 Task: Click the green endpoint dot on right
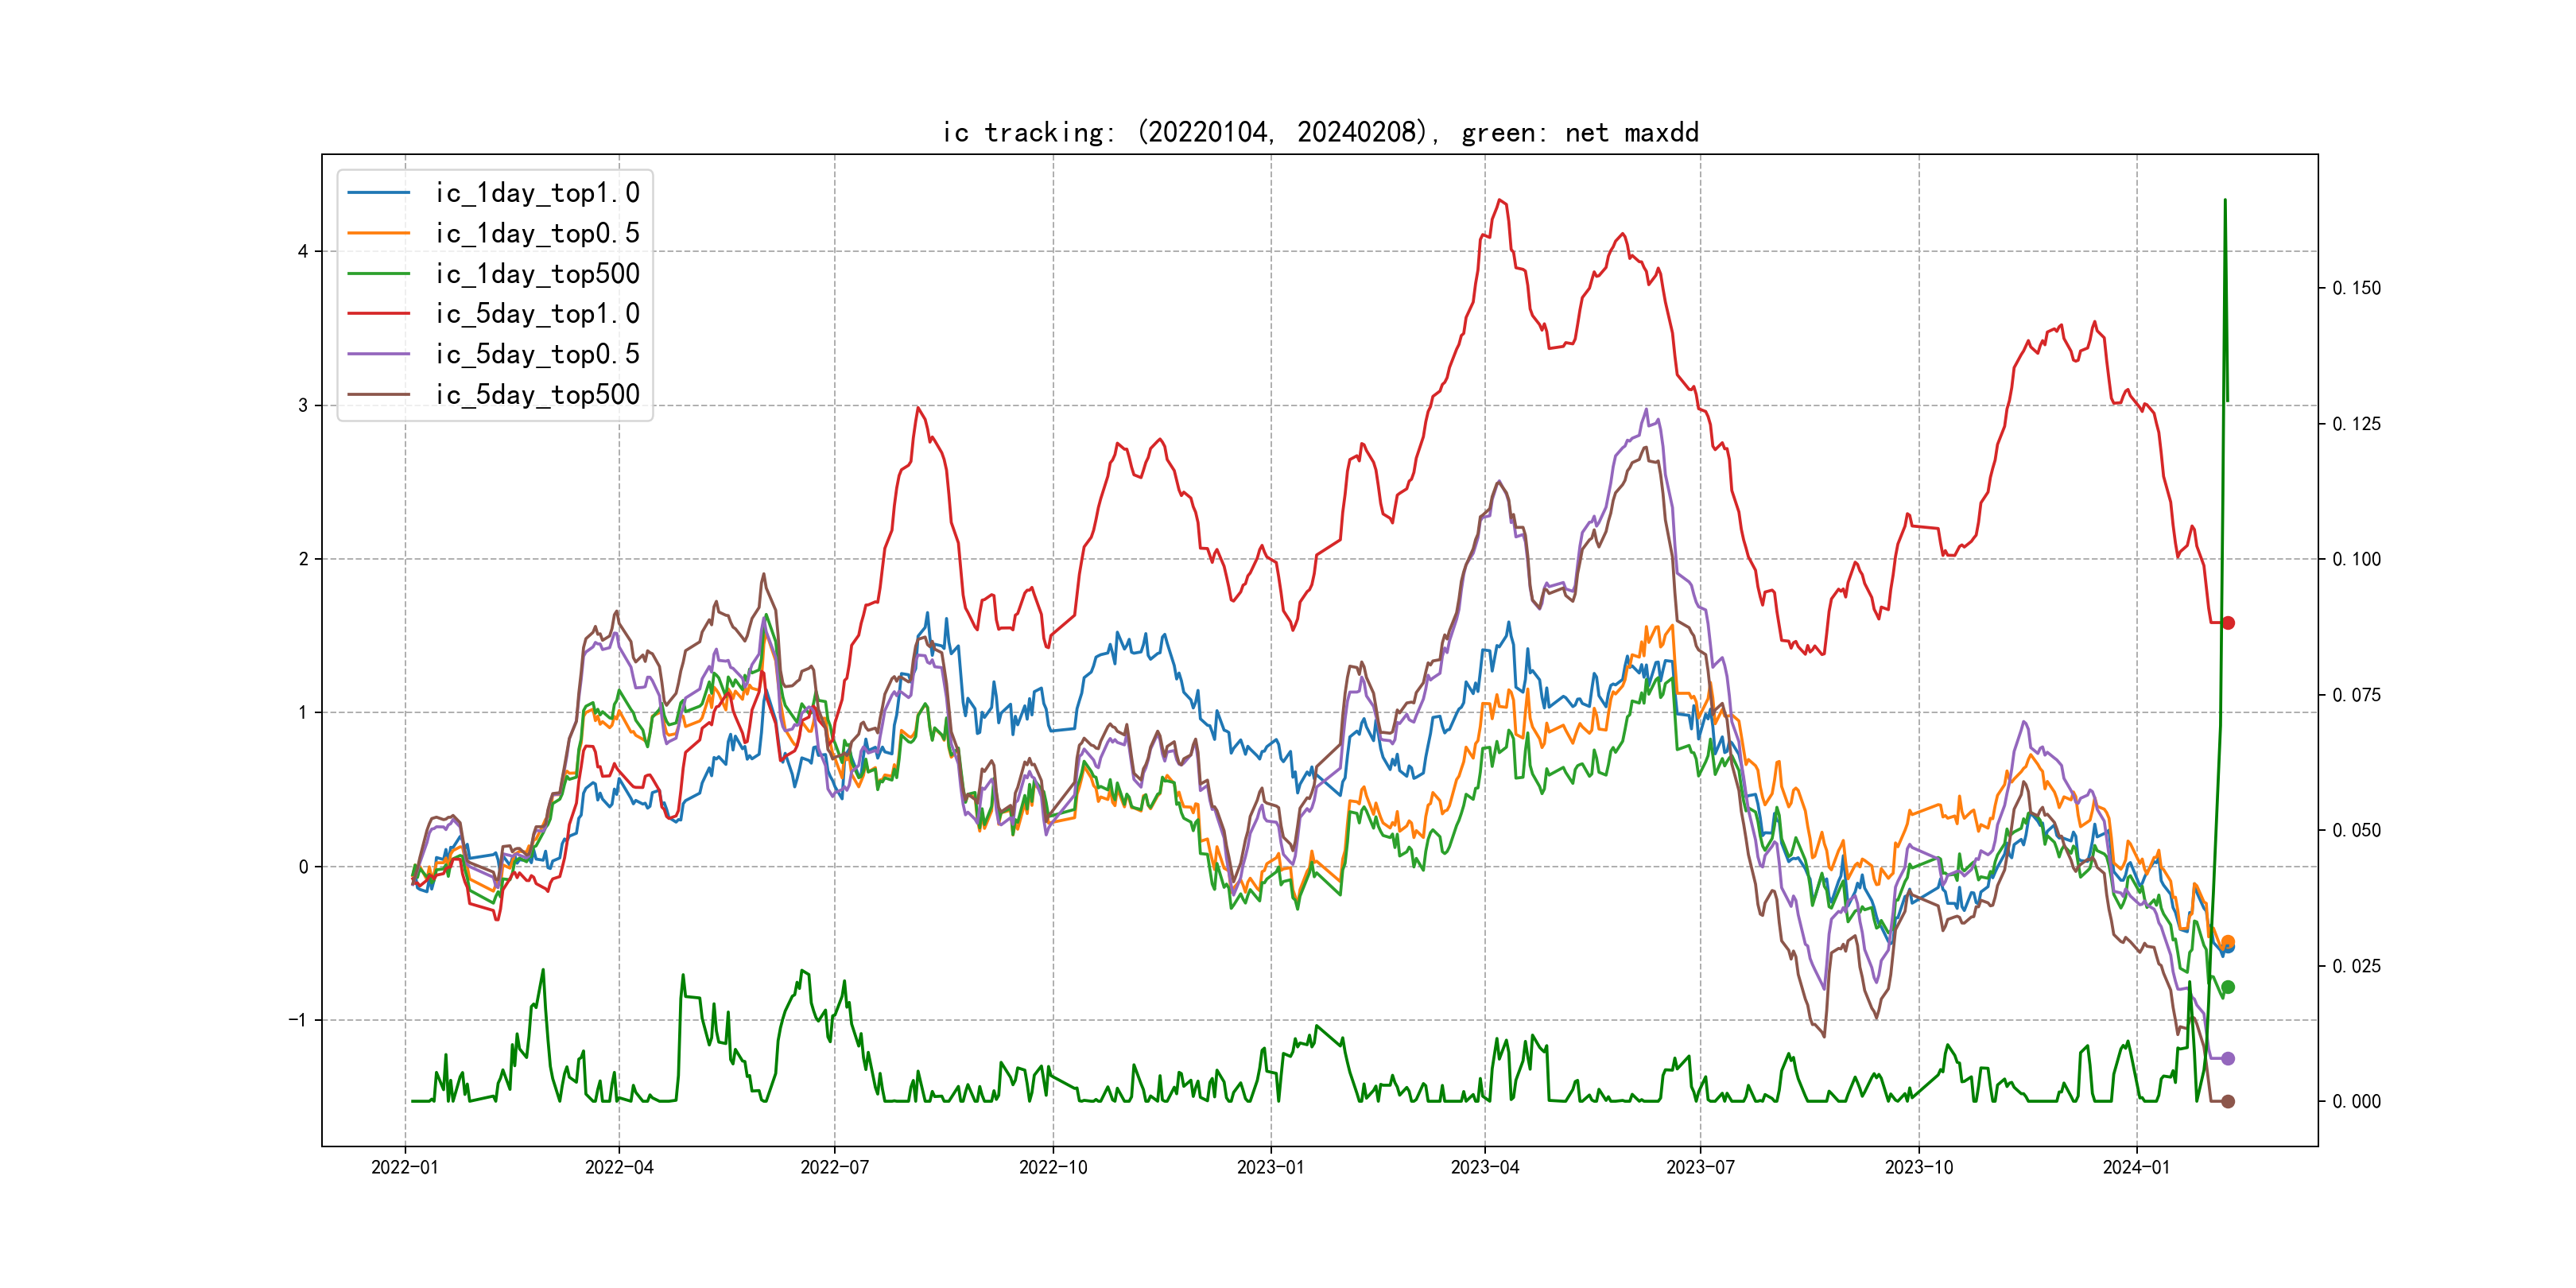pyautogui.click(x=2228, y=987)
